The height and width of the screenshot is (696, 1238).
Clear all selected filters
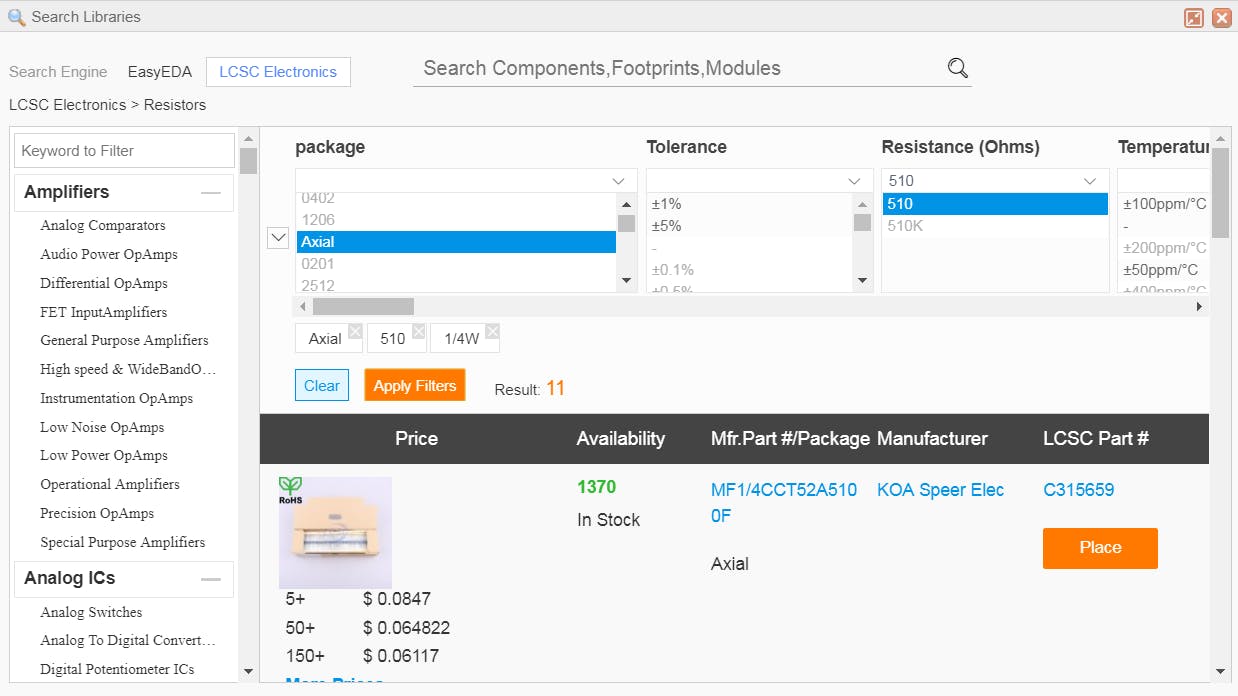(x=322, y=386)
